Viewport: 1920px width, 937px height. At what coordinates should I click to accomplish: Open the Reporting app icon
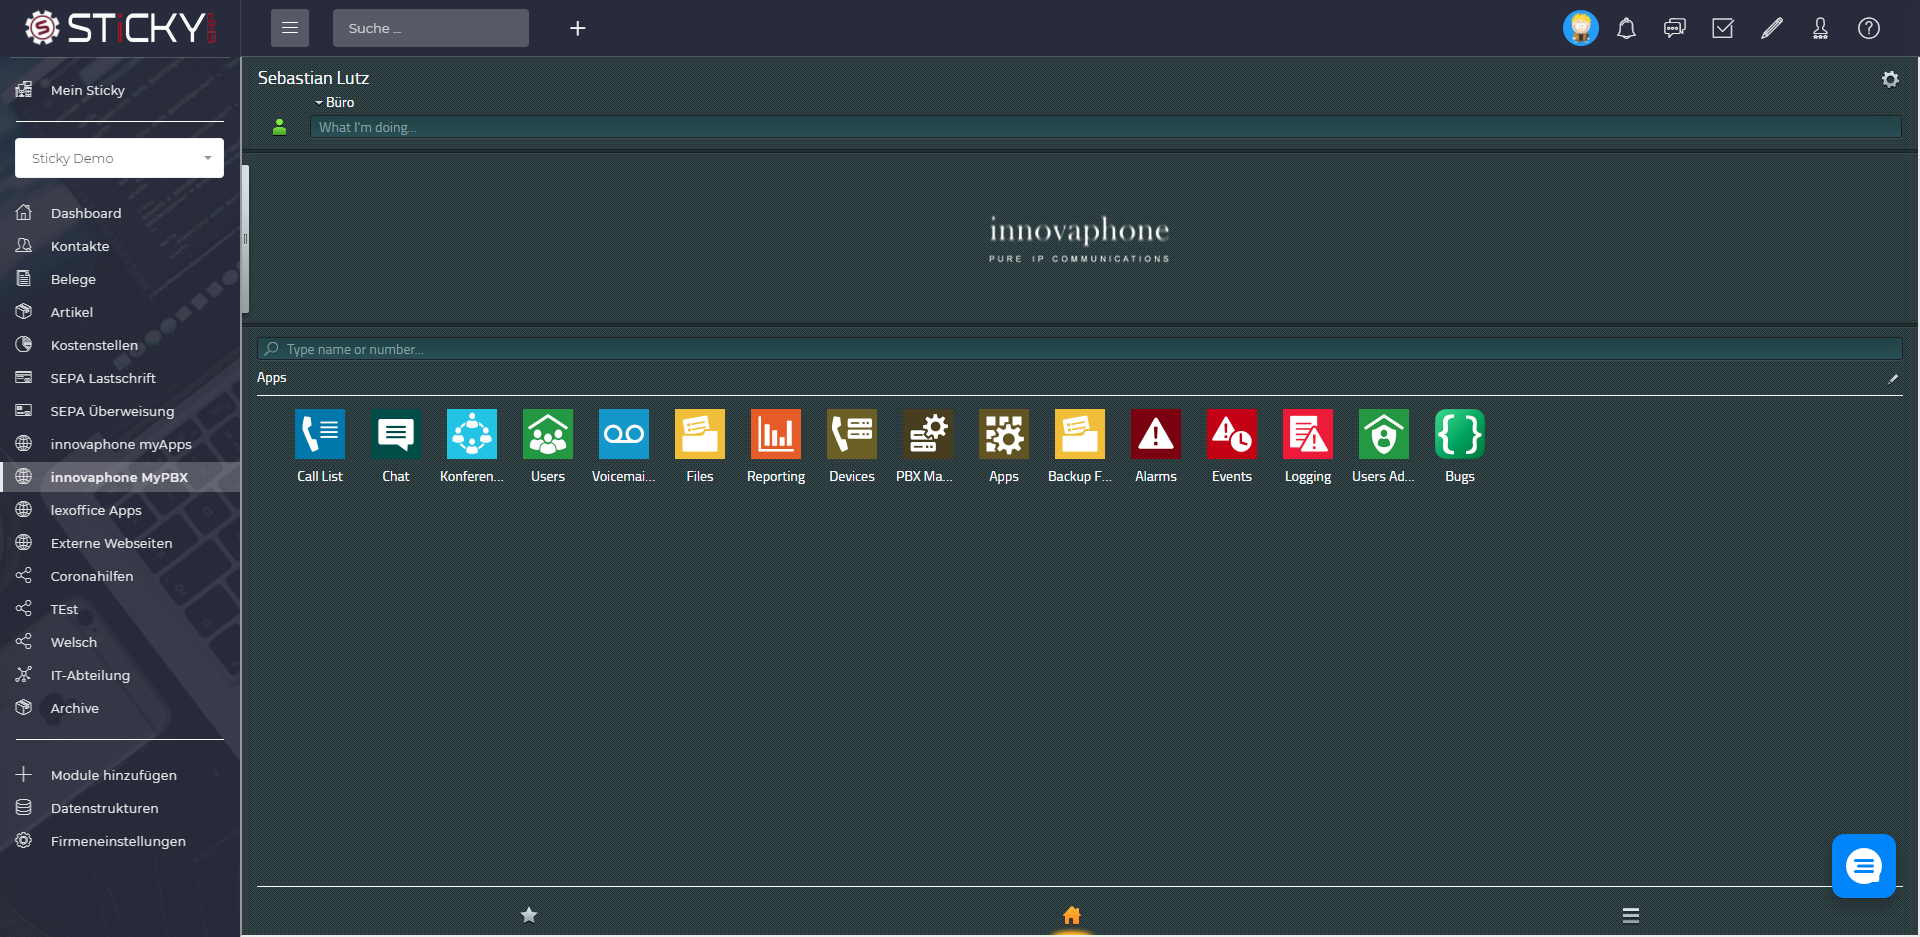coord(776,434)
